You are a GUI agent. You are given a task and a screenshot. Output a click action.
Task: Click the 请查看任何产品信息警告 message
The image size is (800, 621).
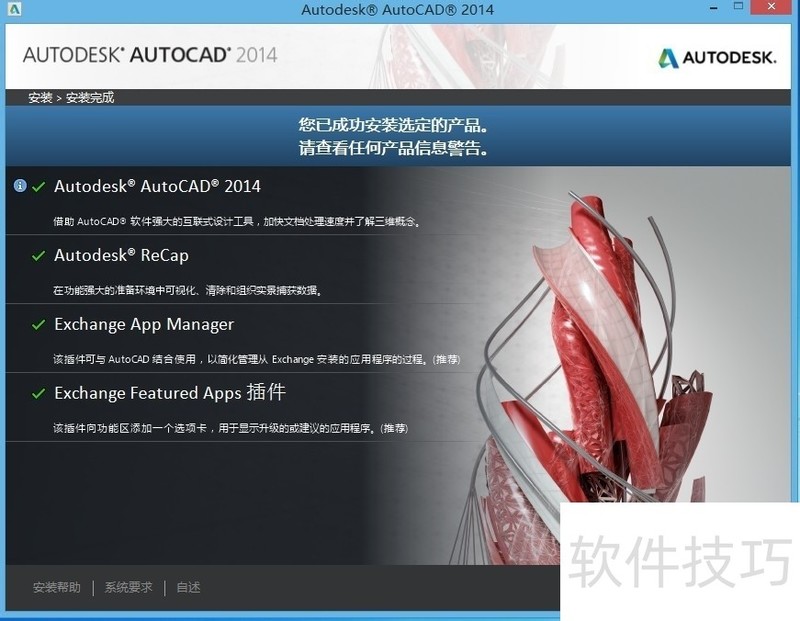point(393,148)
